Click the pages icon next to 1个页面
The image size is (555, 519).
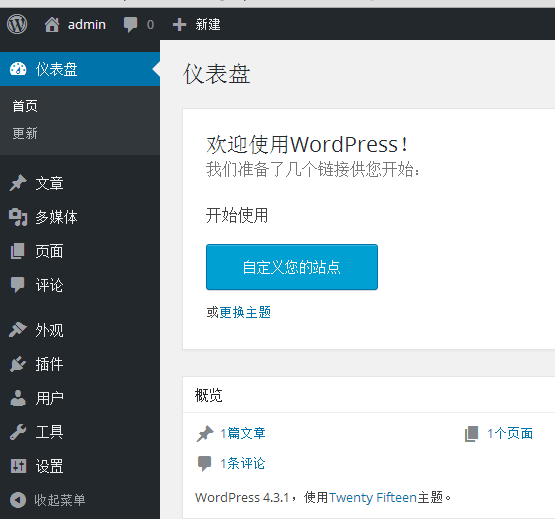tap(471, 434)
